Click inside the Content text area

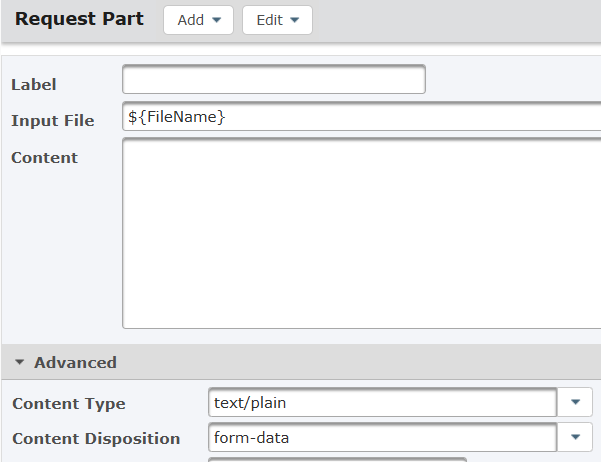click(x=361, y=233)
